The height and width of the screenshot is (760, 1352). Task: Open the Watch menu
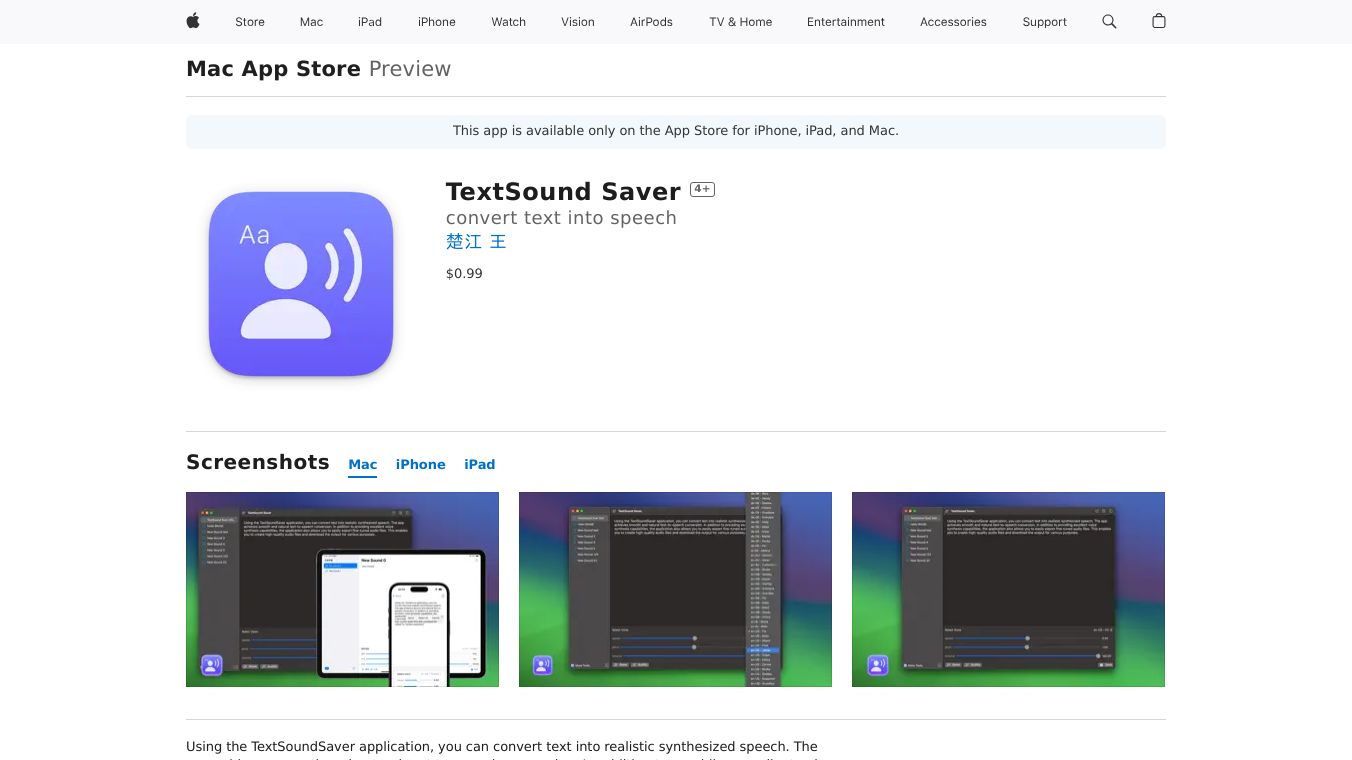509,22
